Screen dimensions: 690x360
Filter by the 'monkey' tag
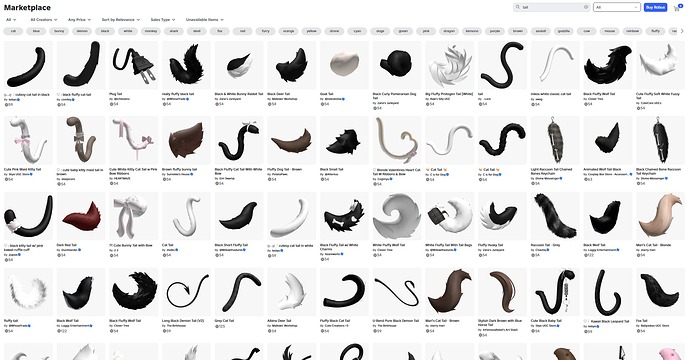(151, 31)
